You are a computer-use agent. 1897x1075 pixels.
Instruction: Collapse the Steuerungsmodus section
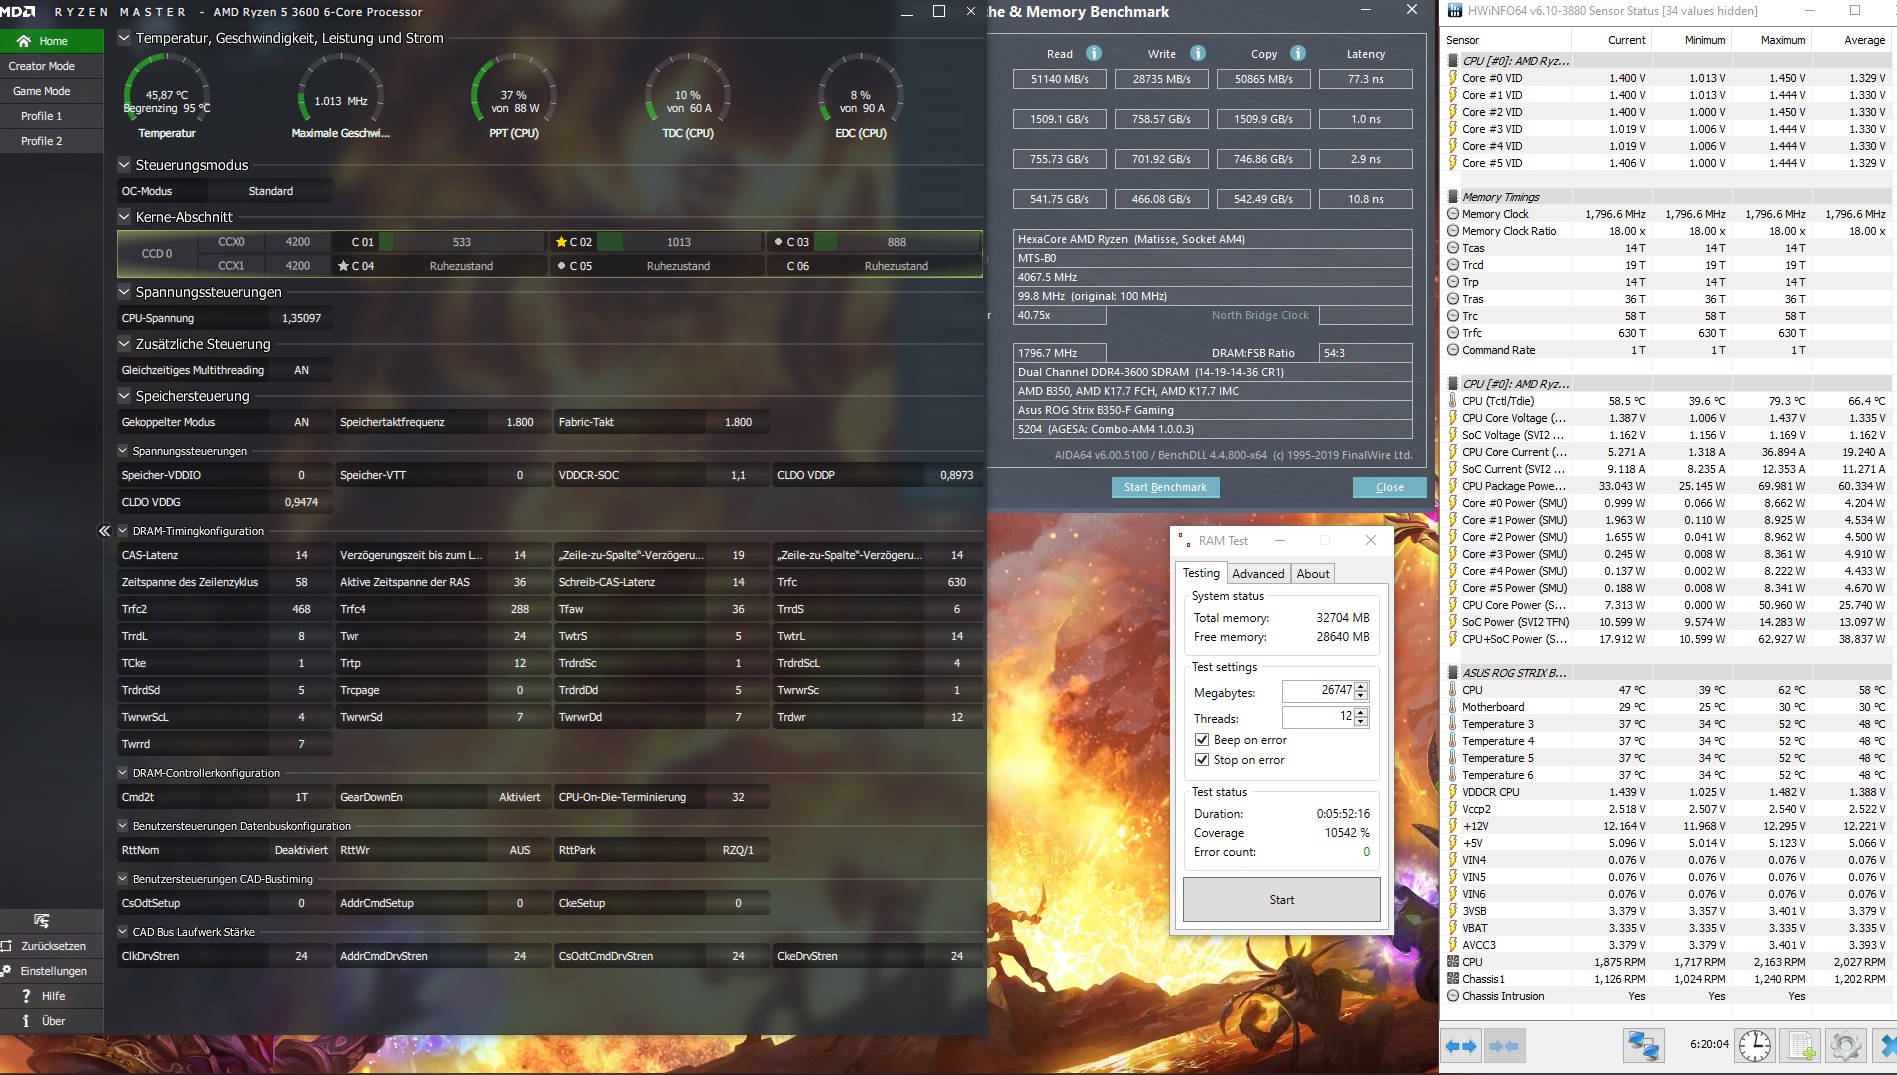tap(124, 165)
